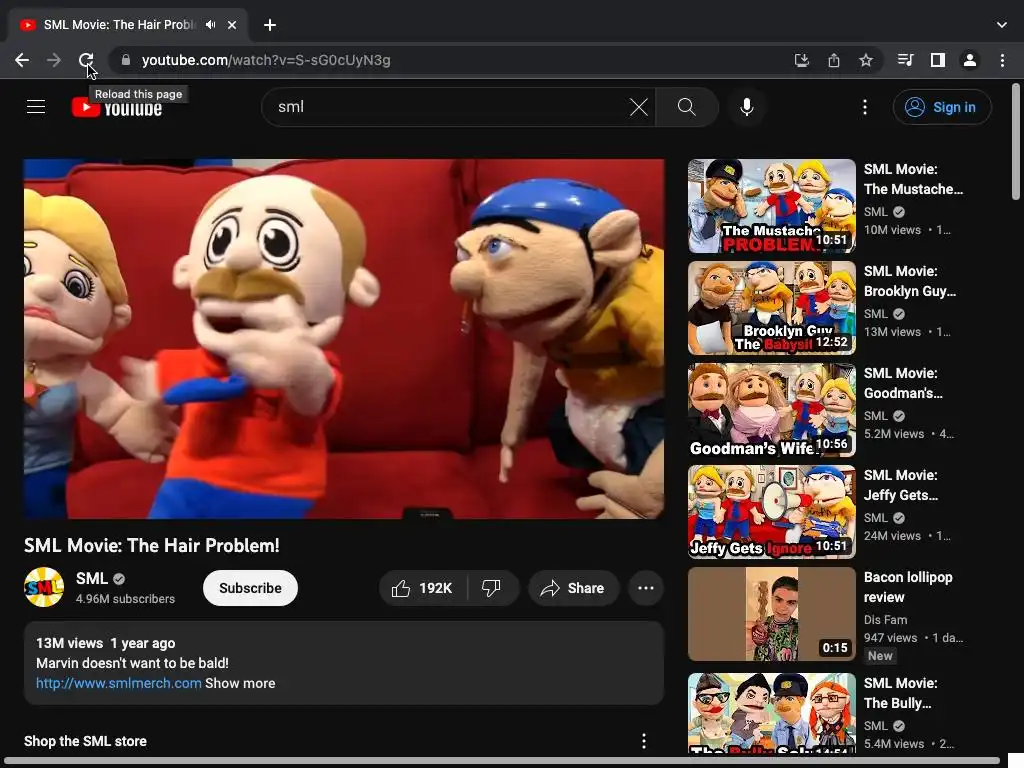The image size is (1024, 768).
Task: Click SML Movie: Goodman's title
Action: (x=903, y=383)
